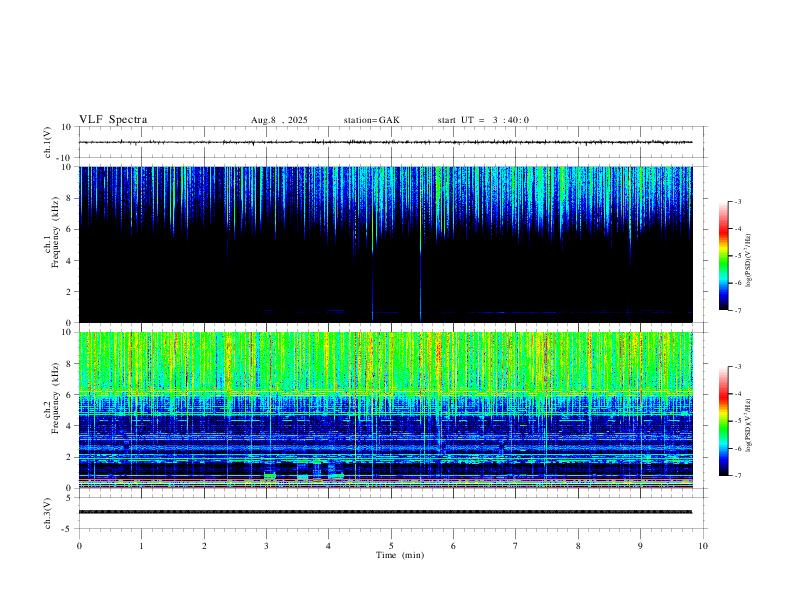The height and width of the screenshot is (612, 792).
Task: Click the 'station=GAK' label
Action: pyautogui.click(x=371, y=120)
